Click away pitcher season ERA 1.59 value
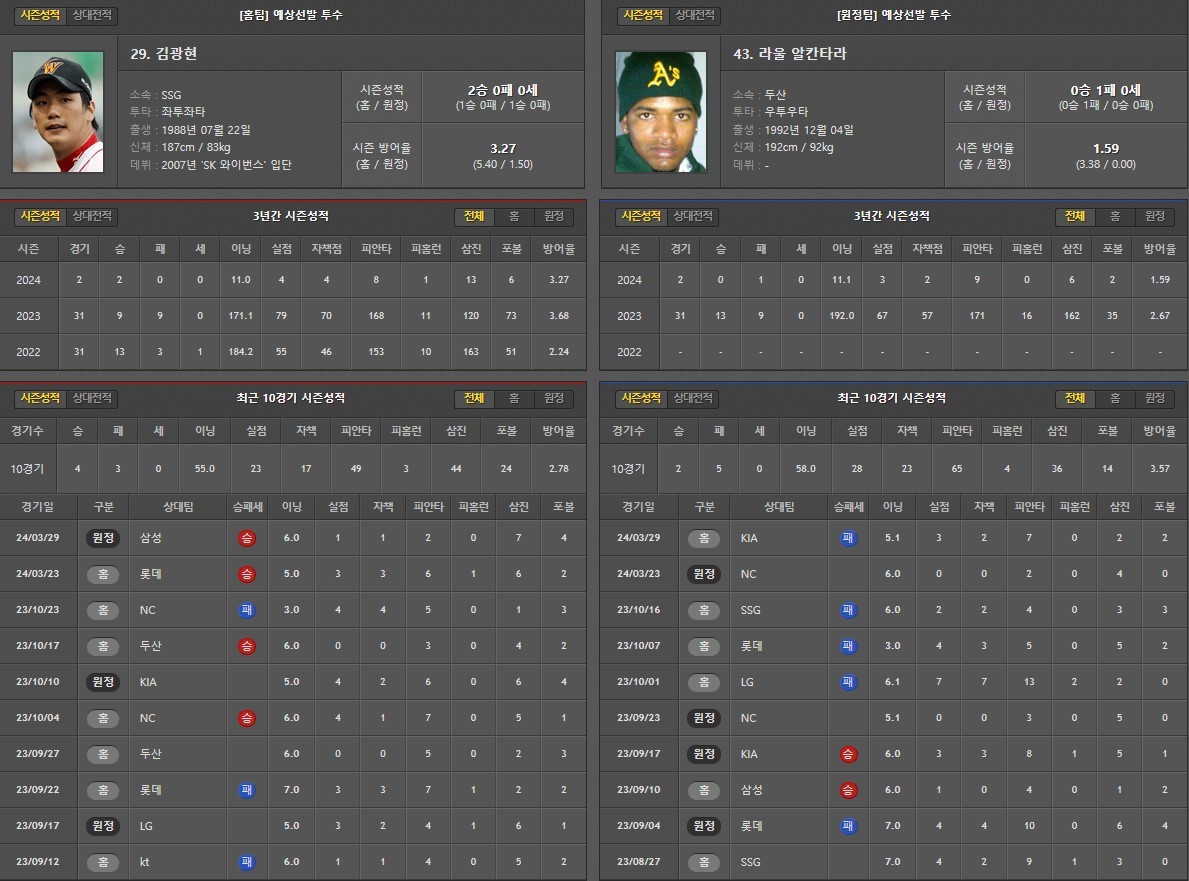The width and height of the screenshot is (1189, 881). (1106, 149)
